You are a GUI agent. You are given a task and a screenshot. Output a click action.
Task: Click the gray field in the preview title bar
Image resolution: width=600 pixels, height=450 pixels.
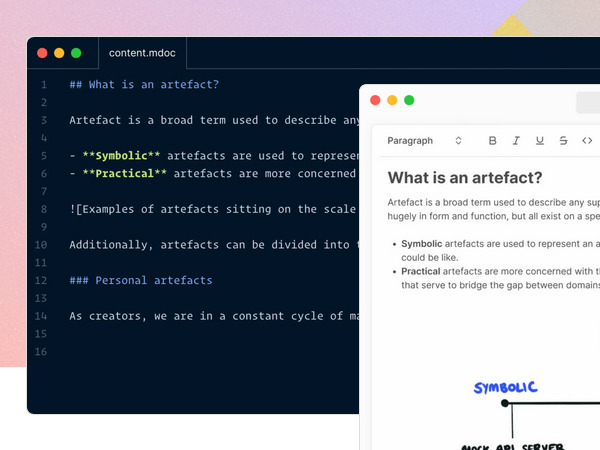(588, 100)
